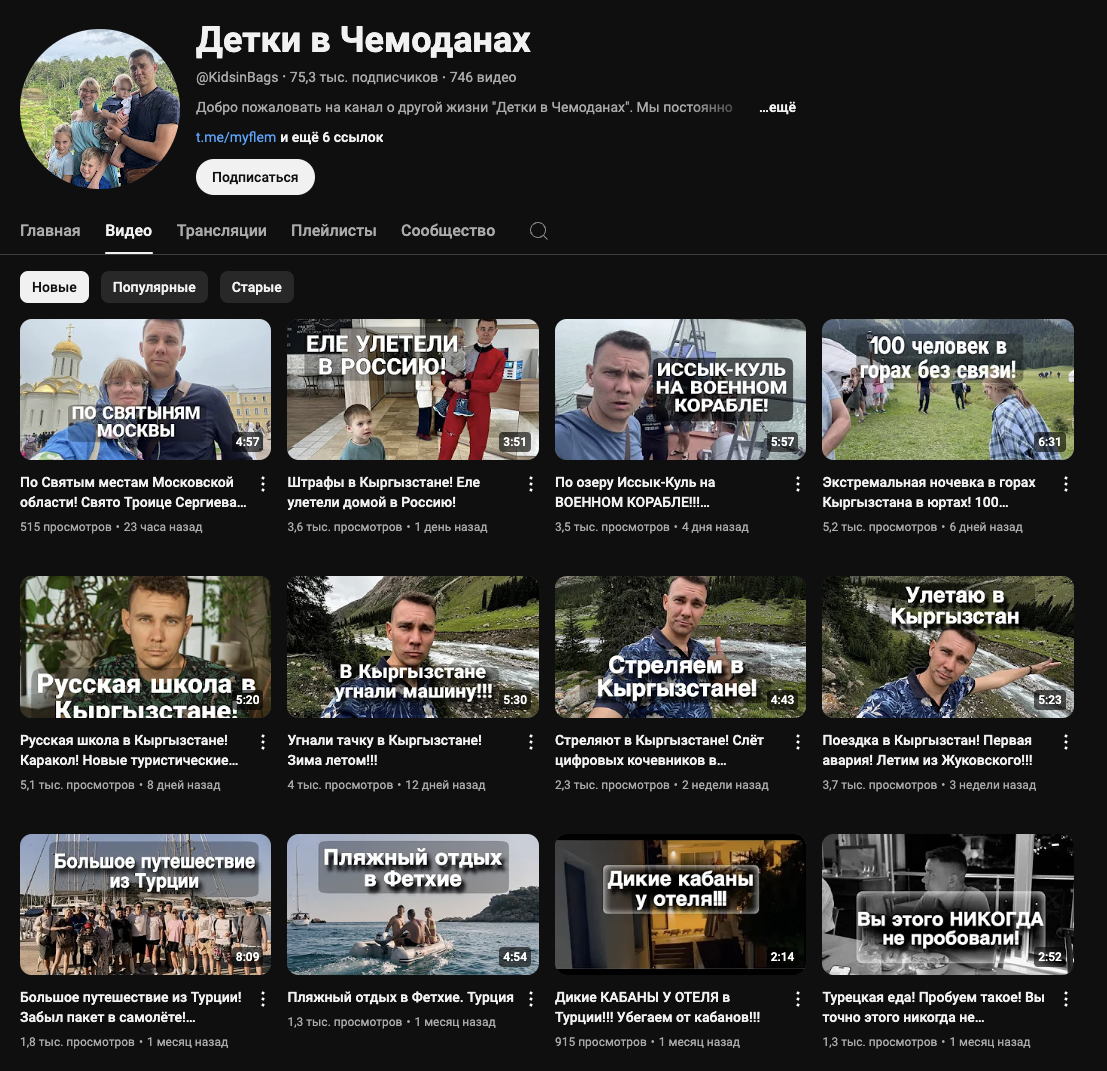
Task: Show 'и ещё 6 ссылок' links
Action: [332, 137]
